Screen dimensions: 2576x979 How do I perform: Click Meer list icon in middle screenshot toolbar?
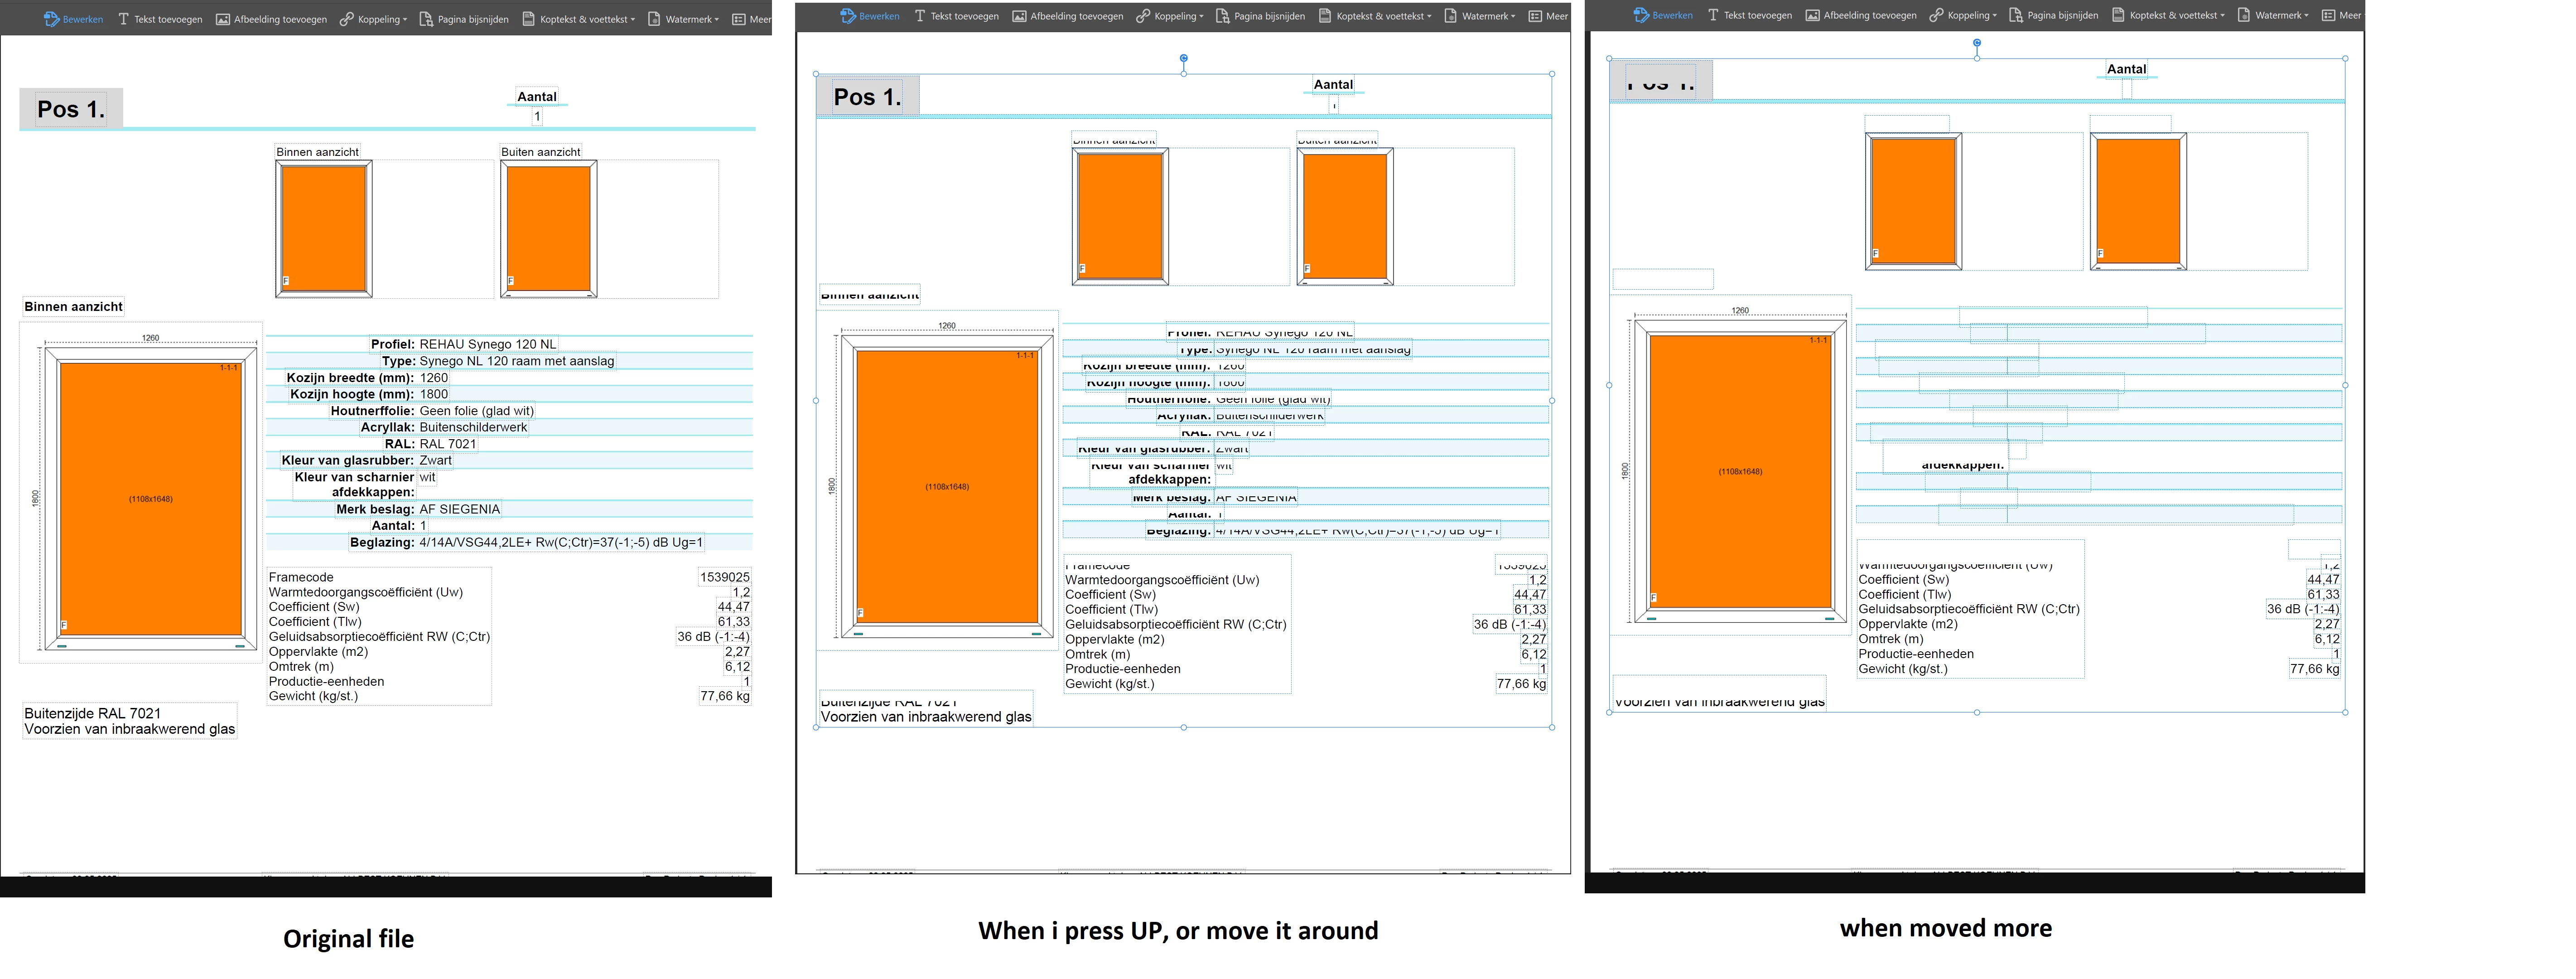[1535, 16]
